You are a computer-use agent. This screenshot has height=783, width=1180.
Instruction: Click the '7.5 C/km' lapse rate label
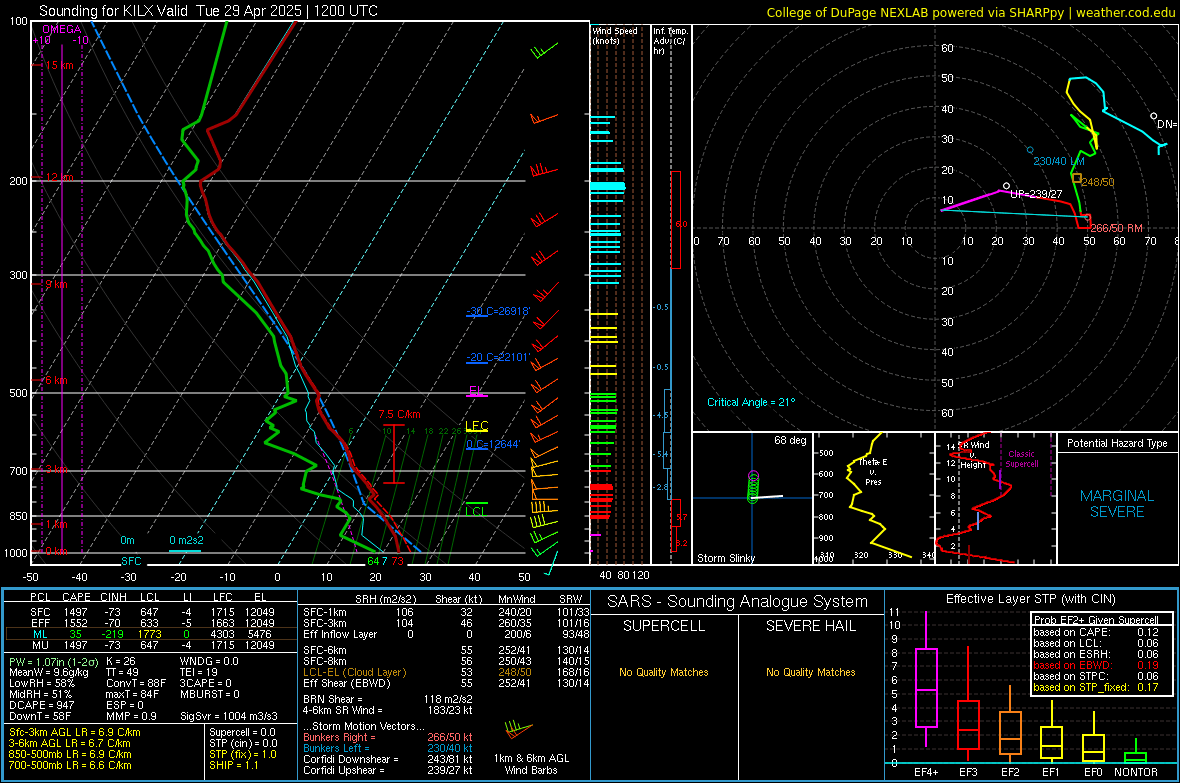point(400,414)
